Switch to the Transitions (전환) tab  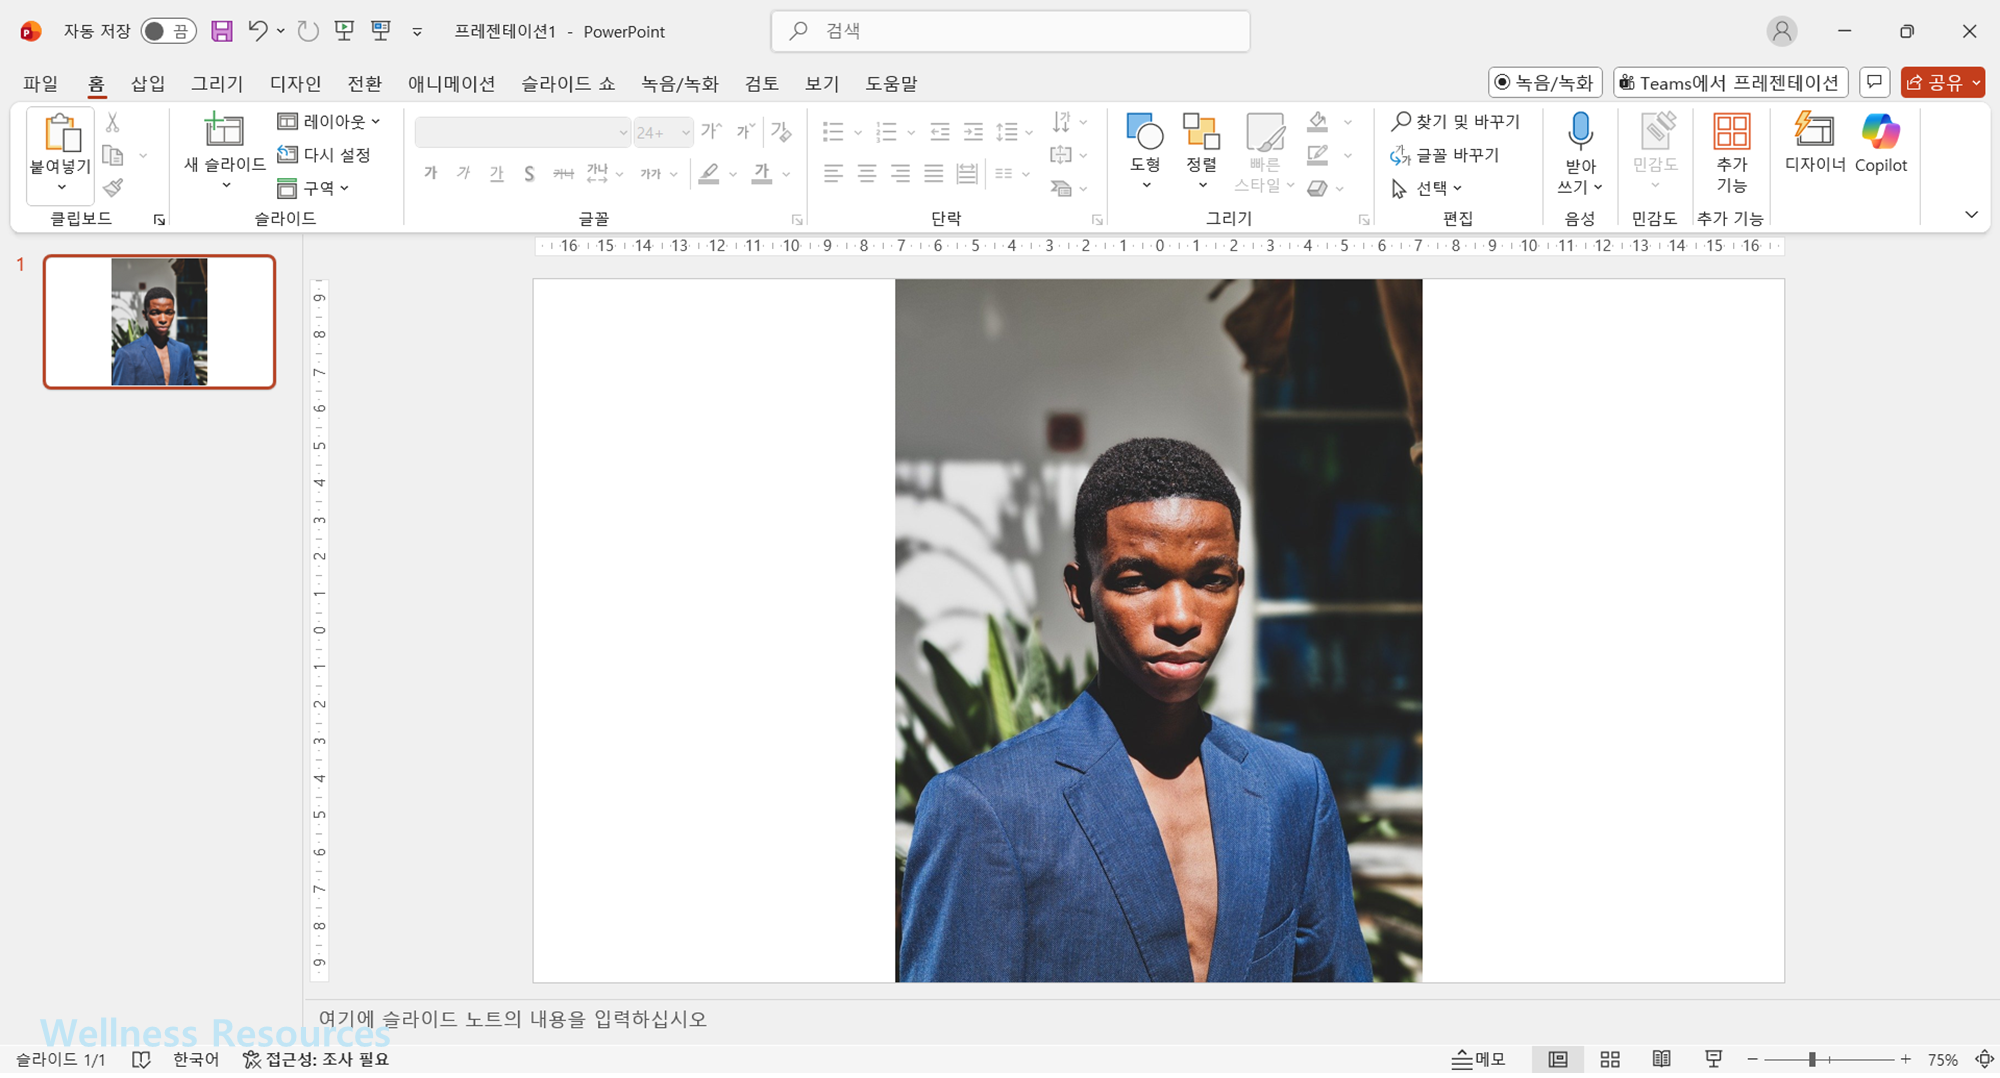pos(364,83)
